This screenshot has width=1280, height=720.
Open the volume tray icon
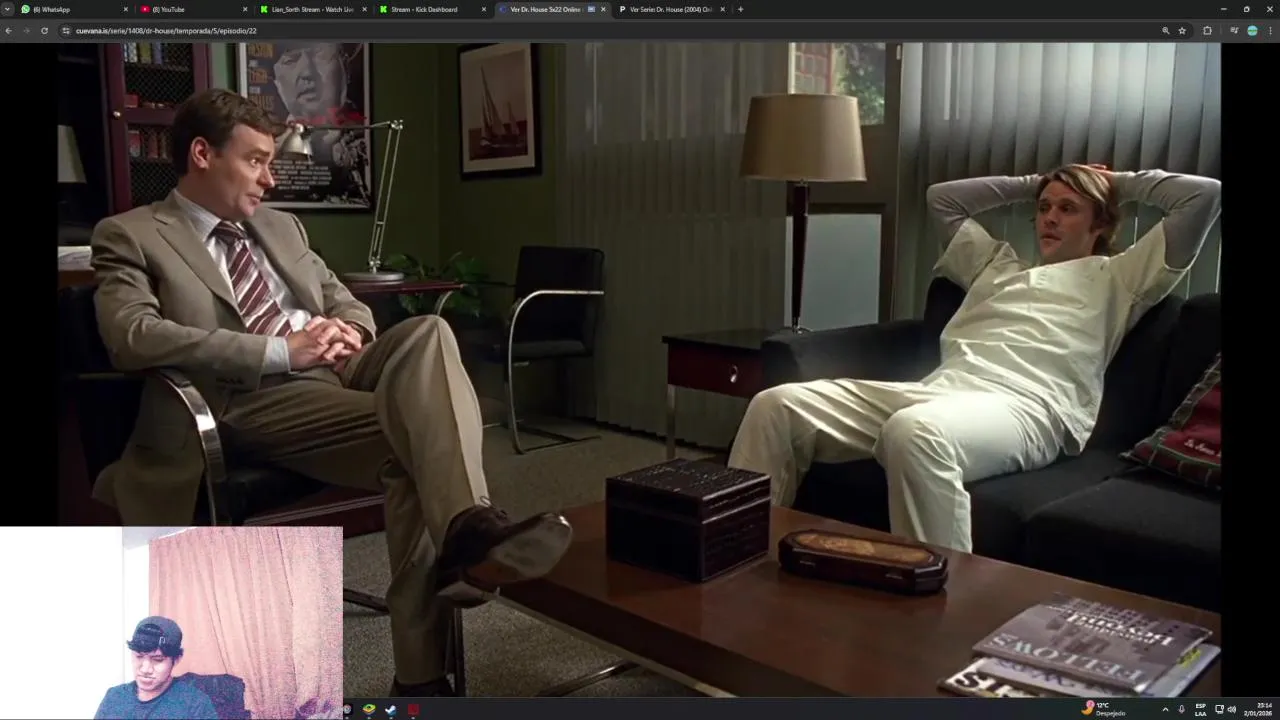point(1231,709)
